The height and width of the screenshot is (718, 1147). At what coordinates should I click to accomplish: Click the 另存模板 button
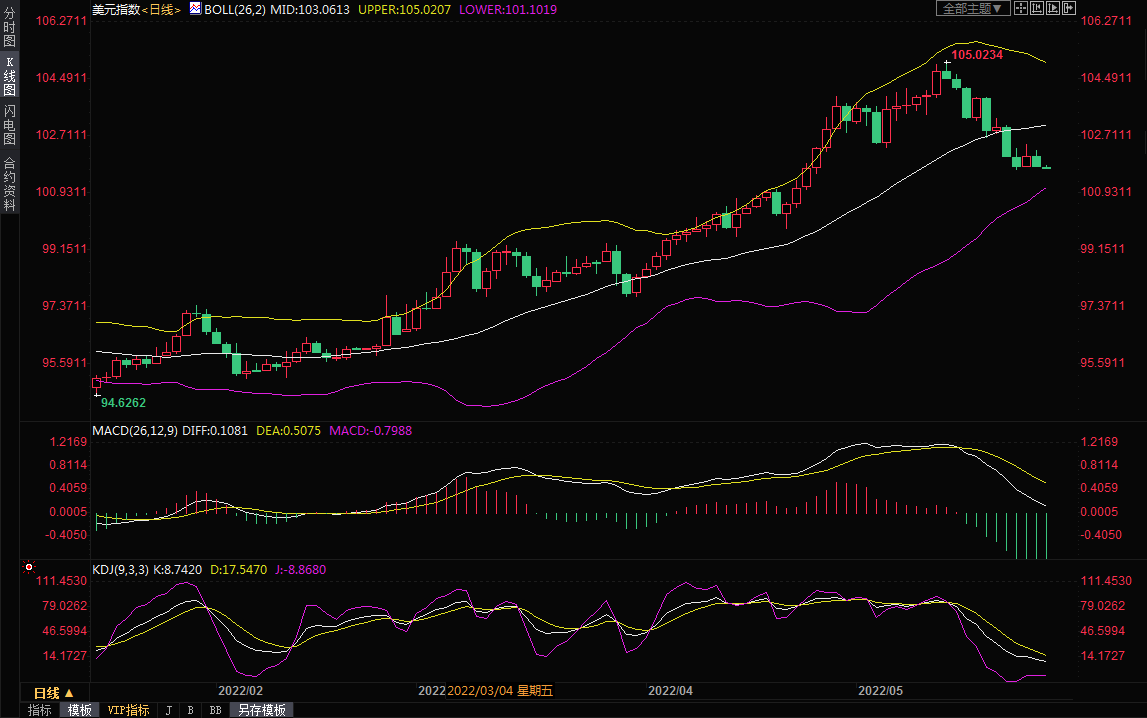(261, 710)
